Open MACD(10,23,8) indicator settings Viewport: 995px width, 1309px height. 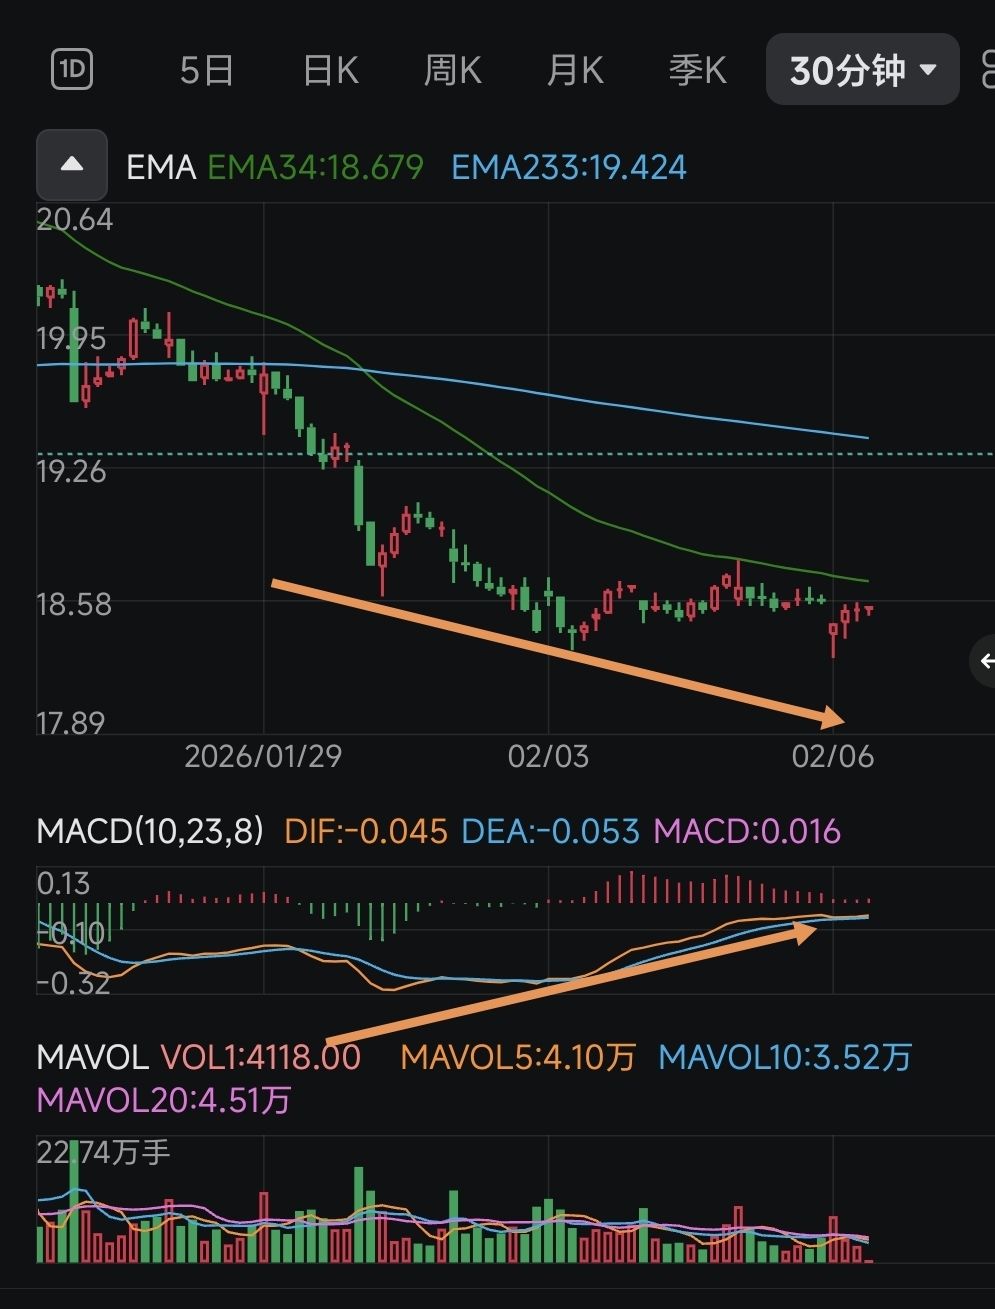[x=150, y=831]
